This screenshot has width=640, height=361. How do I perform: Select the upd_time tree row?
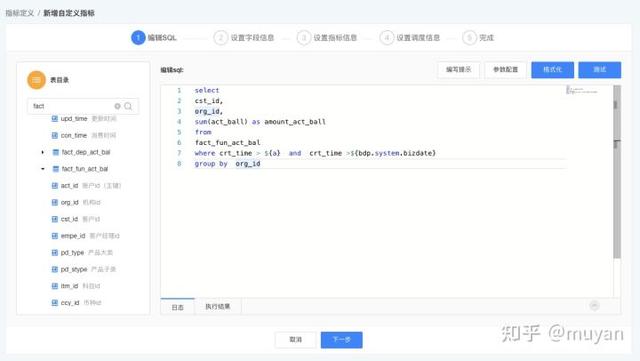pos(84,118)
